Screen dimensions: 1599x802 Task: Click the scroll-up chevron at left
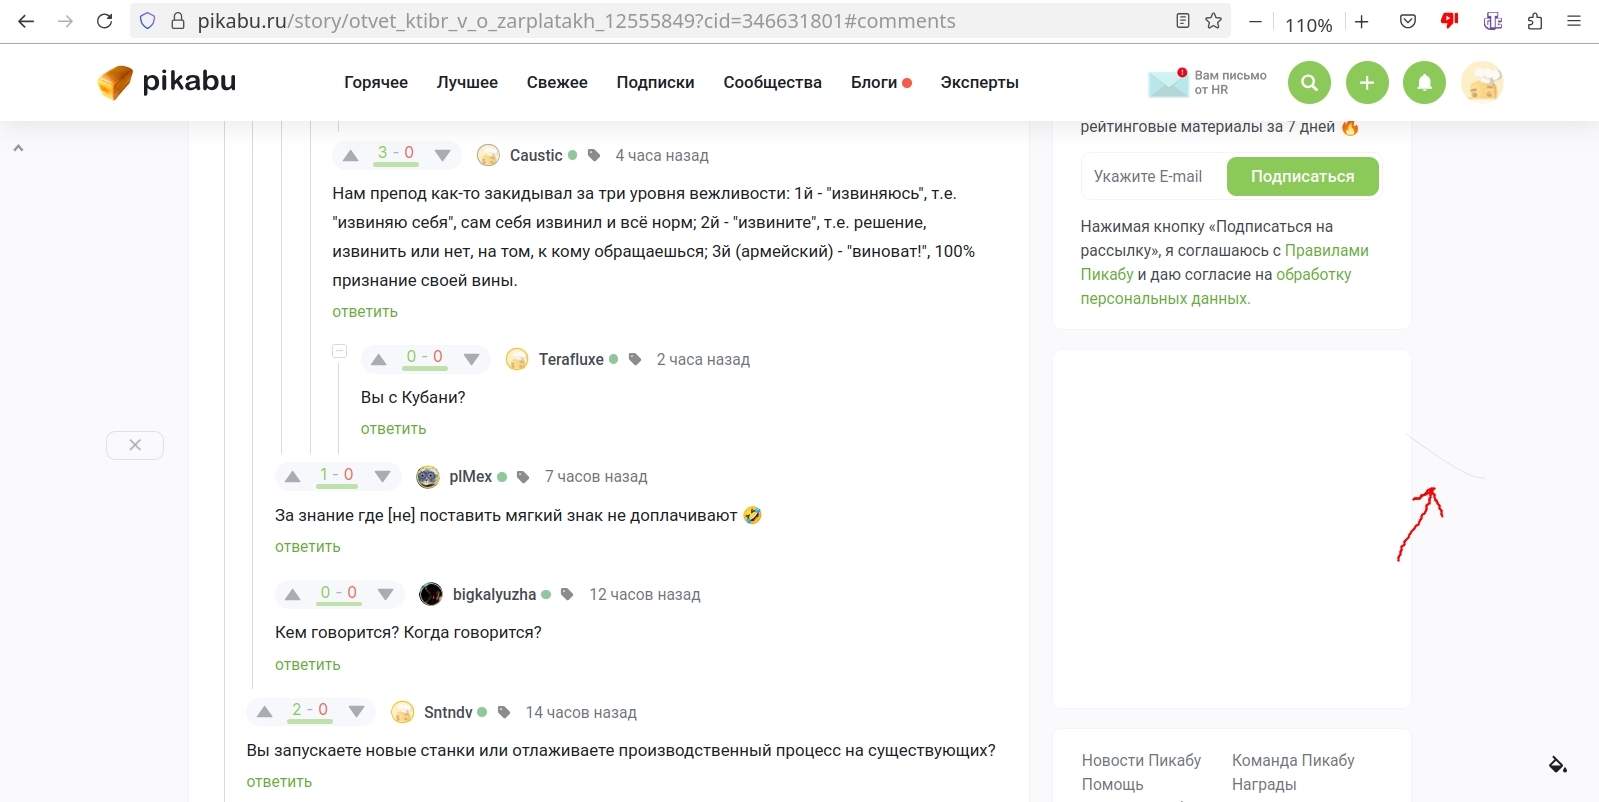(x=18, y=148)
